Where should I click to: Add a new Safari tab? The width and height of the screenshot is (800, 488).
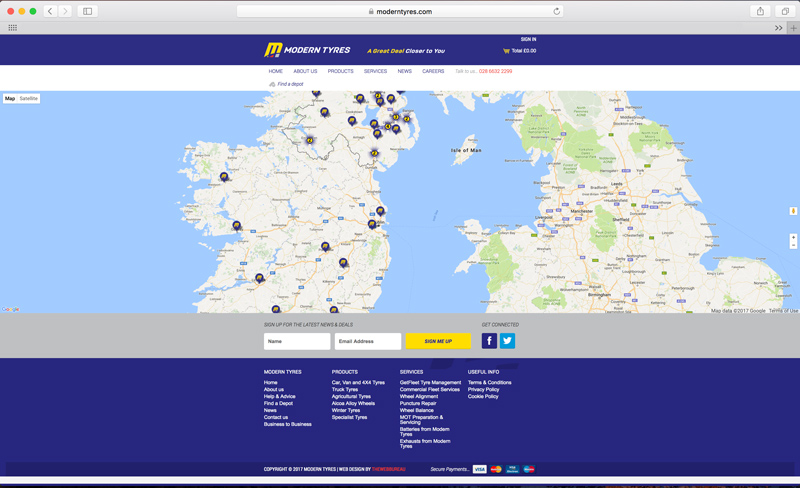793,28
